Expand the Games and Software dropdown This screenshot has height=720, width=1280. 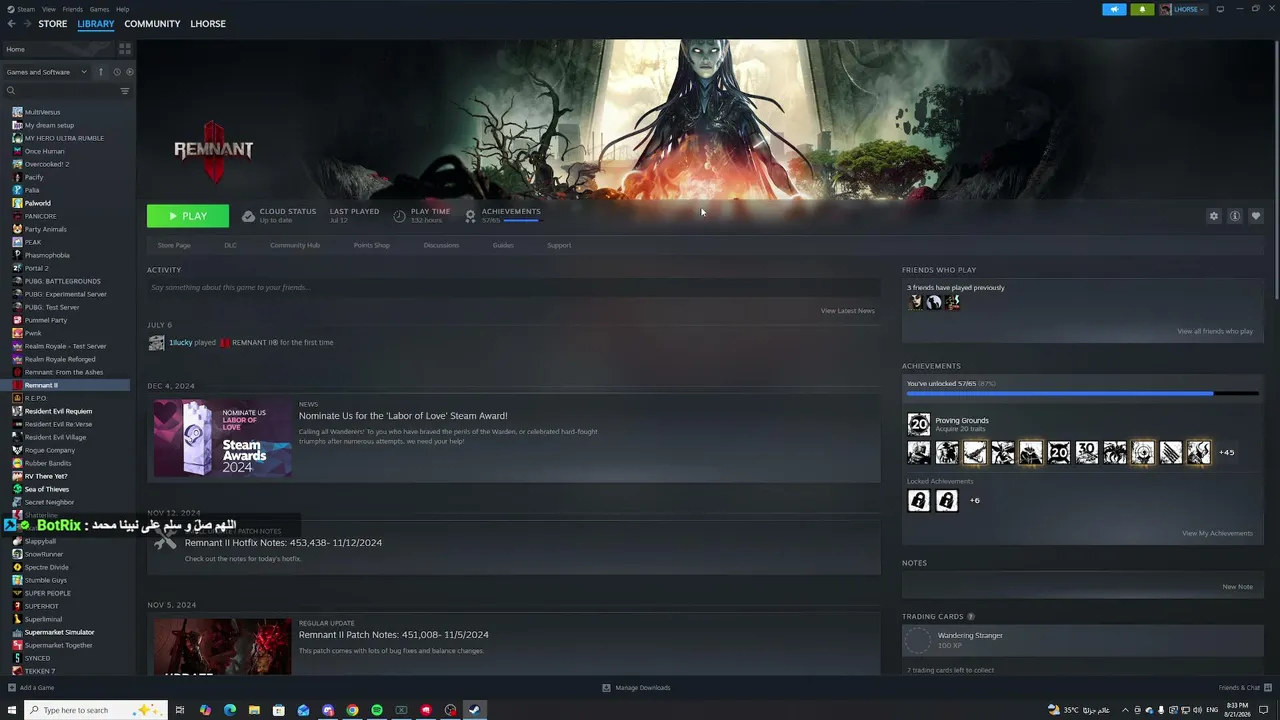[x=46, y=72]
